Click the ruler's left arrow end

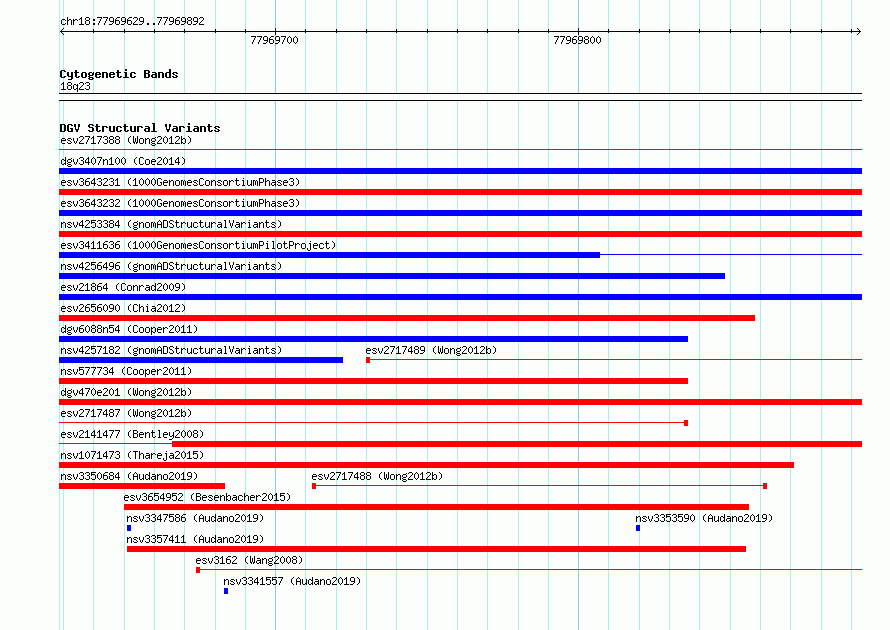tap(62, 31)
